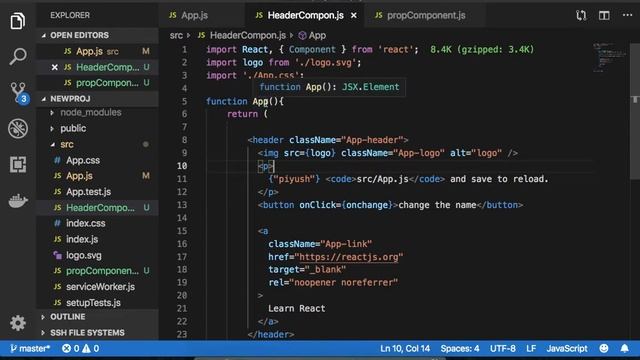Open the Manage gear in activity bar
The width and height of the screenshot is (640, 360).
18,323
